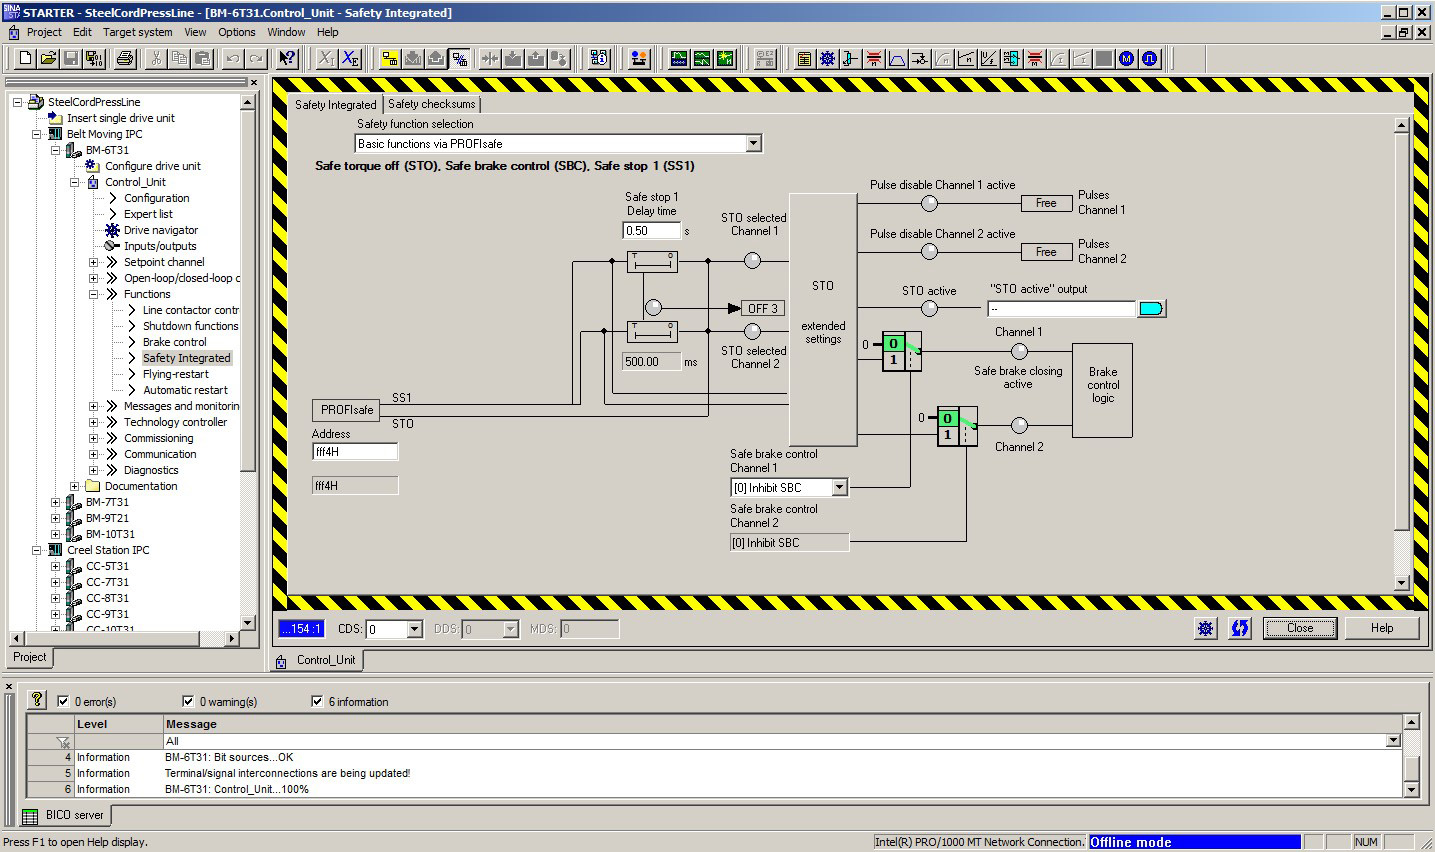Open the expert list toolbar icon

tap(804, 59)
